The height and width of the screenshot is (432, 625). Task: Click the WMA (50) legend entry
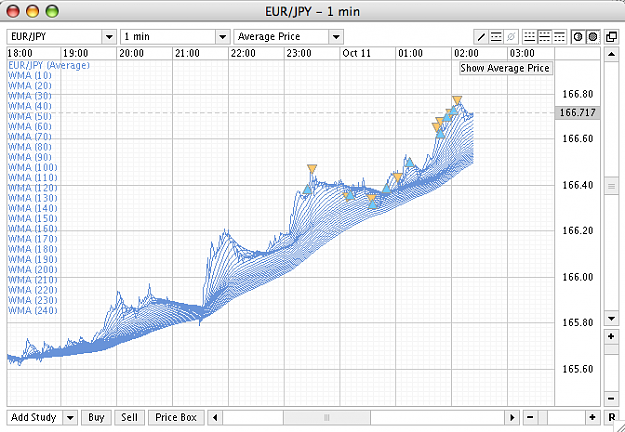(x=30, y=116)
